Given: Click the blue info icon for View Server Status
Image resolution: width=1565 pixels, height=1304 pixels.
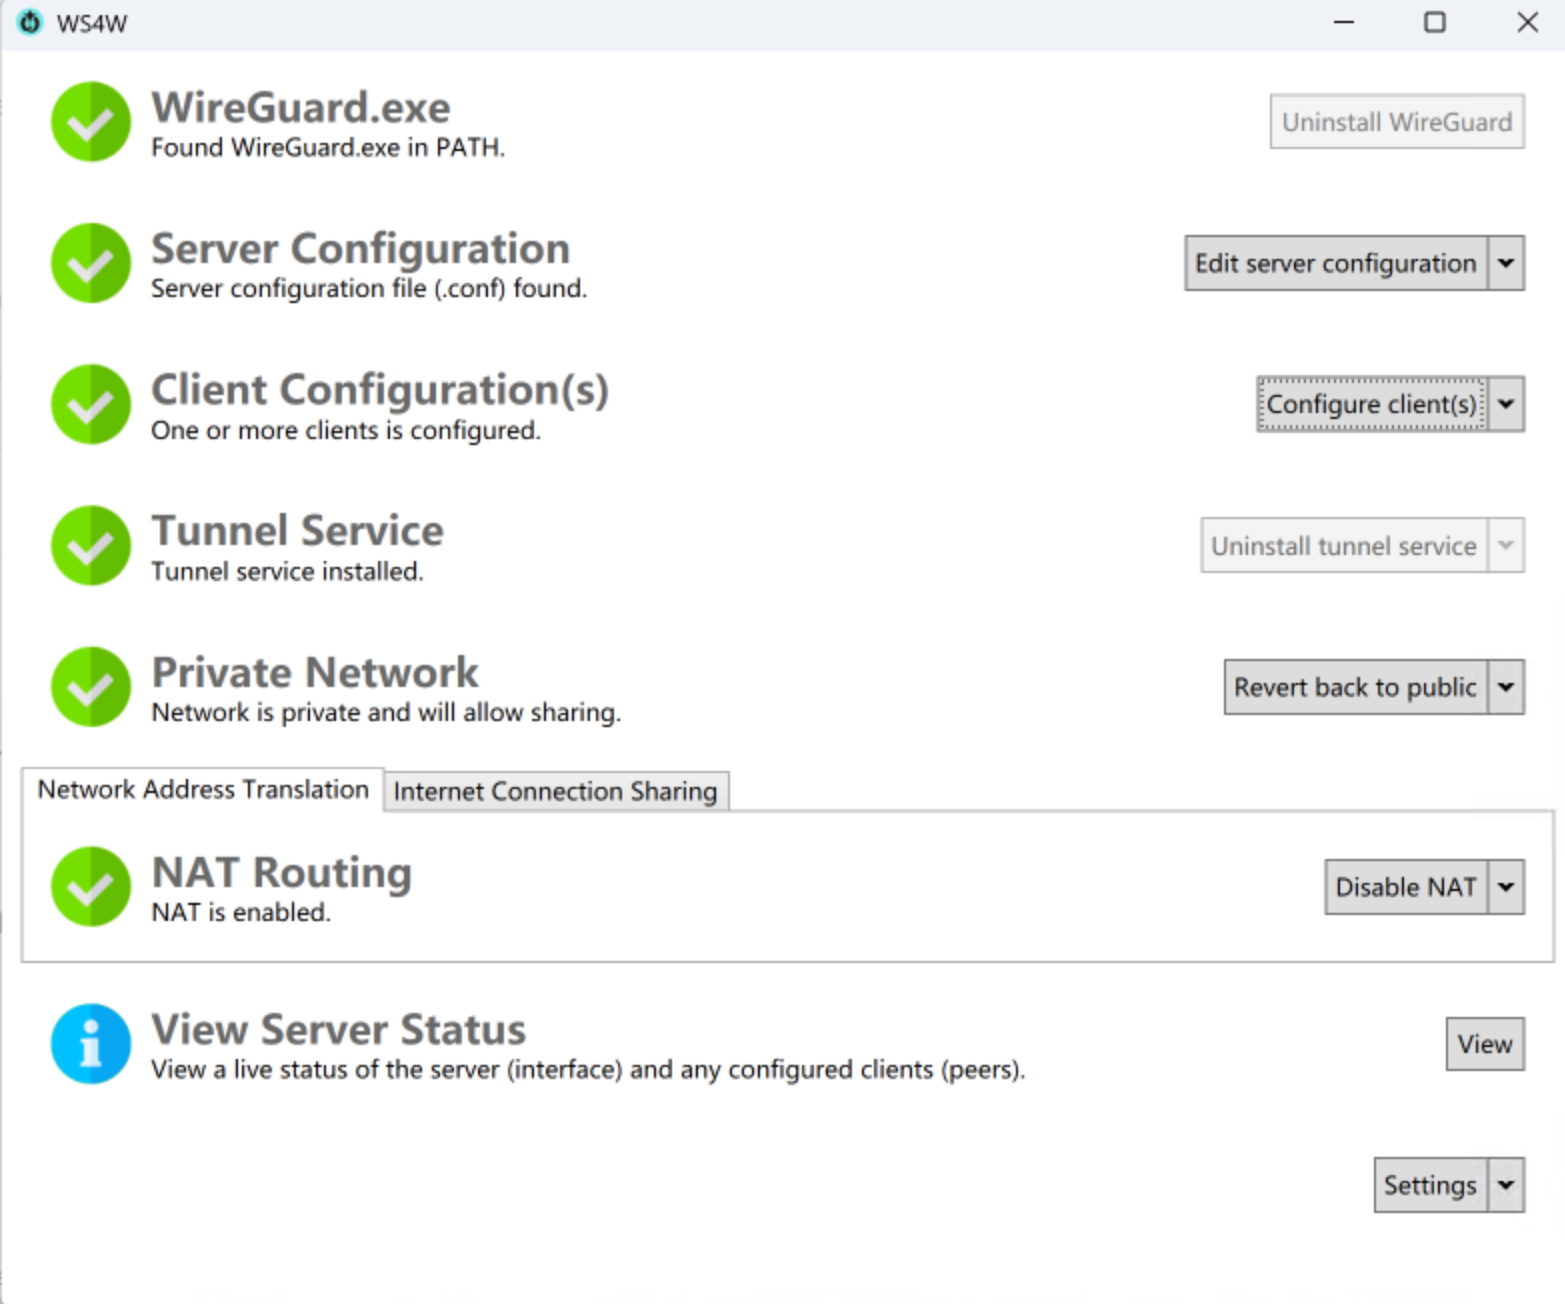Looking at the screenshot, I should click(91, 1044).
